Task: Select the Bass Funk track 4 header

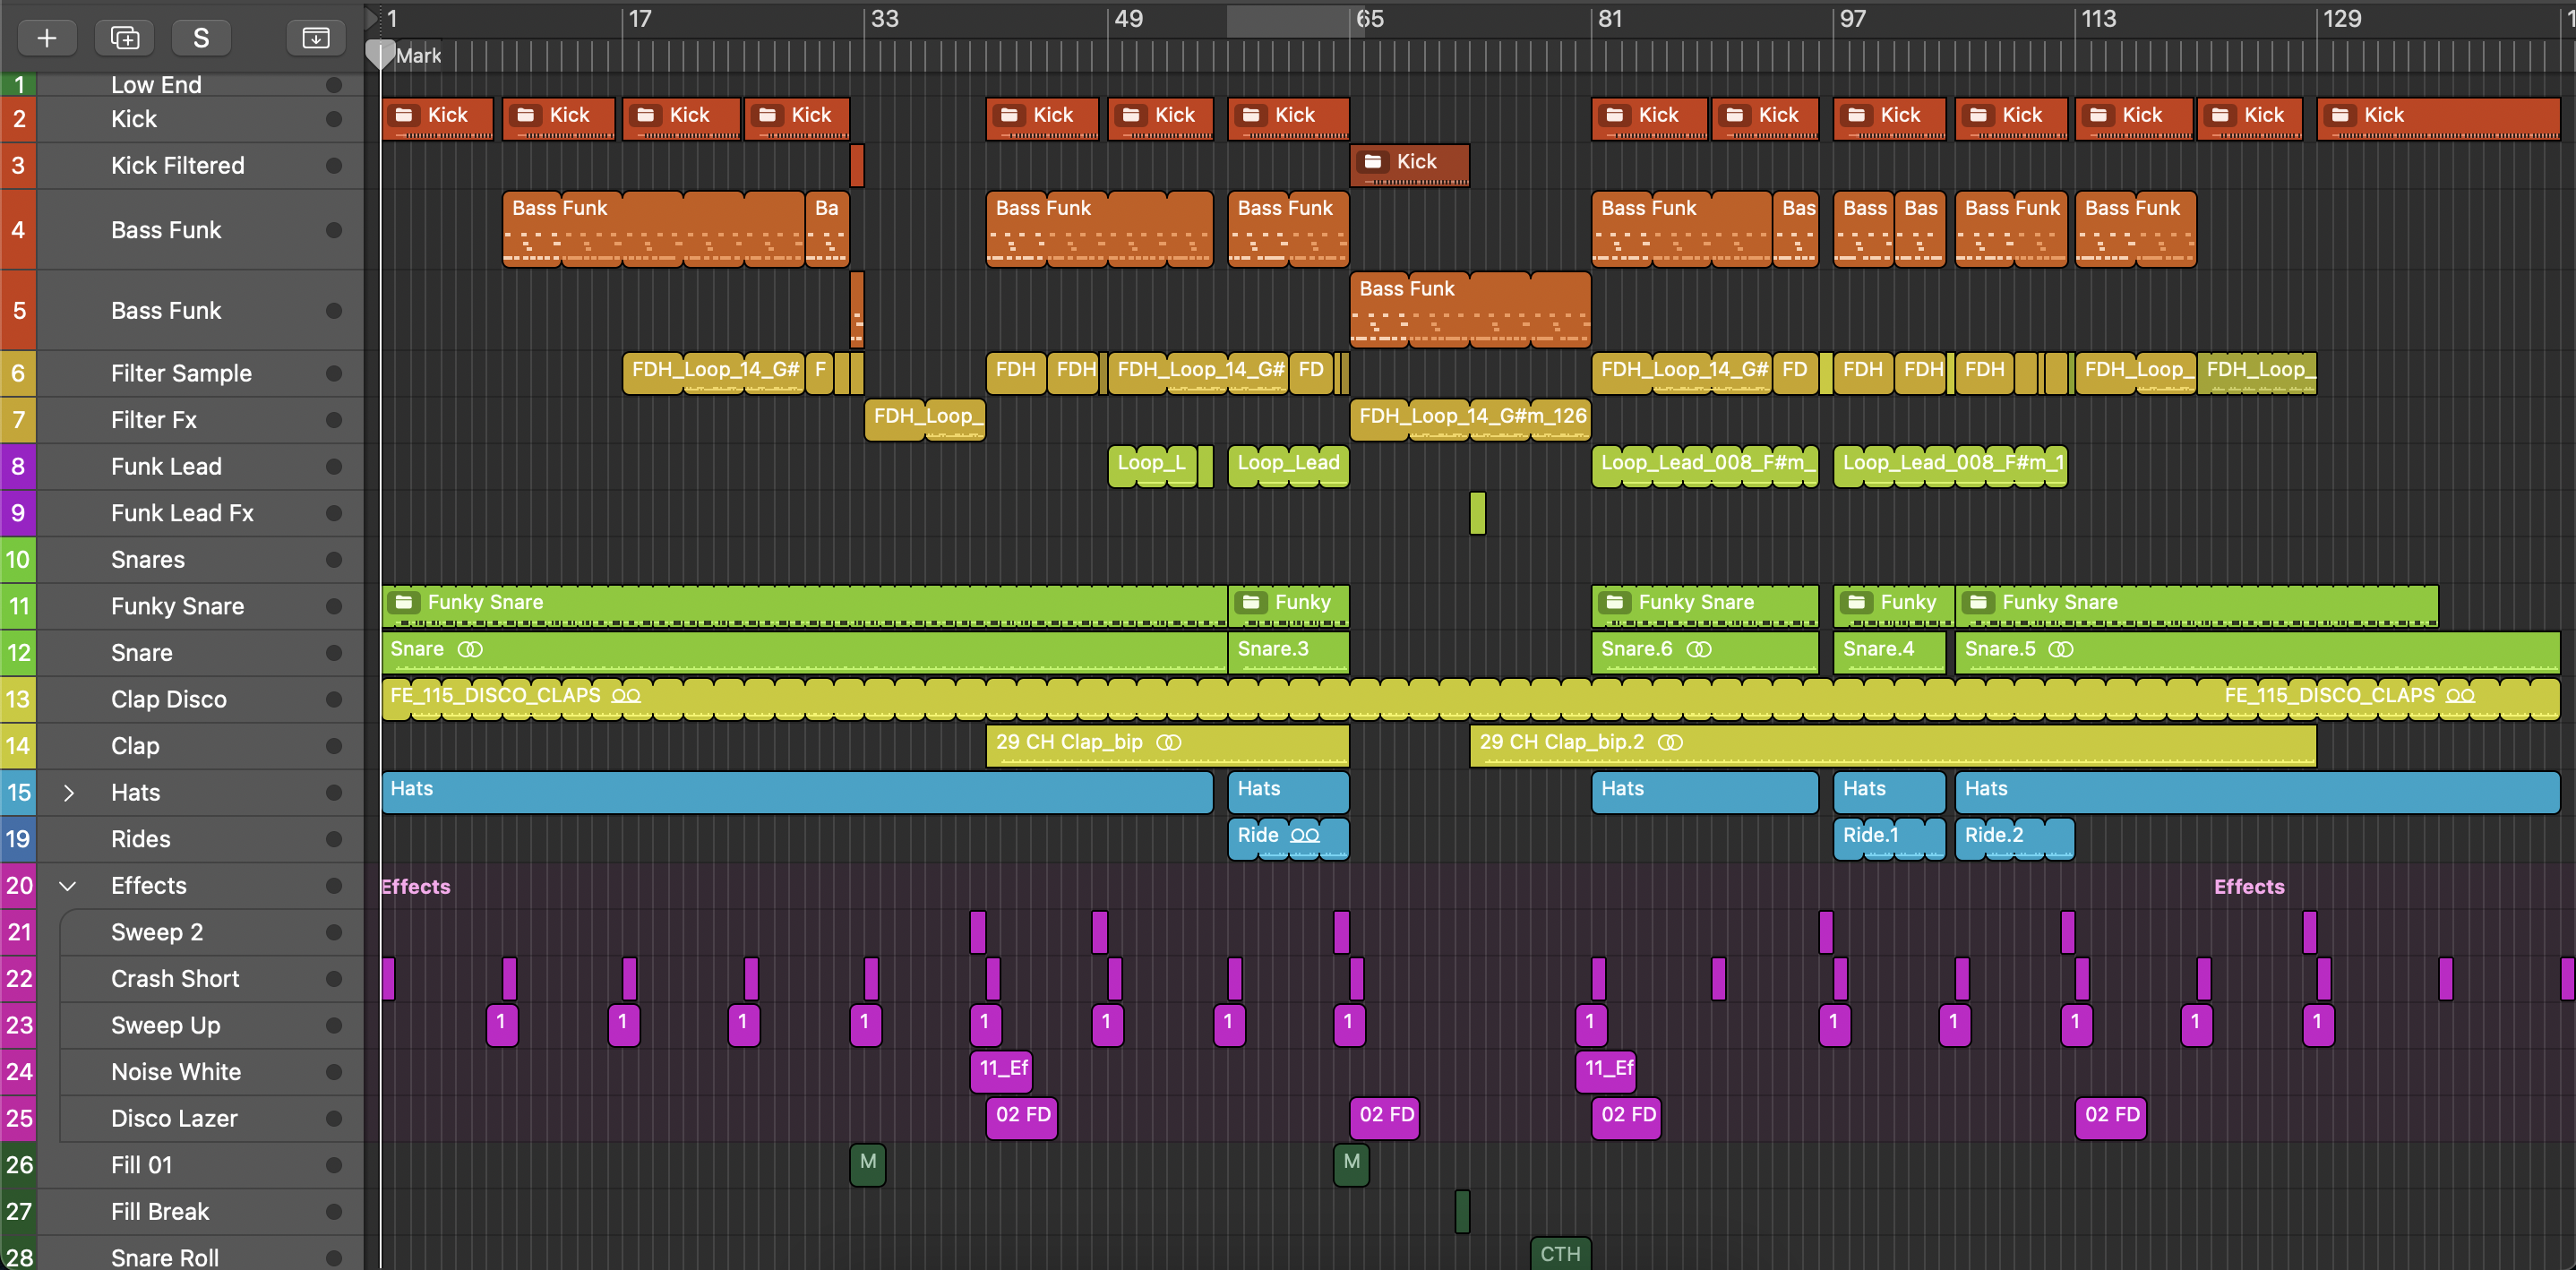Action: 166,230
